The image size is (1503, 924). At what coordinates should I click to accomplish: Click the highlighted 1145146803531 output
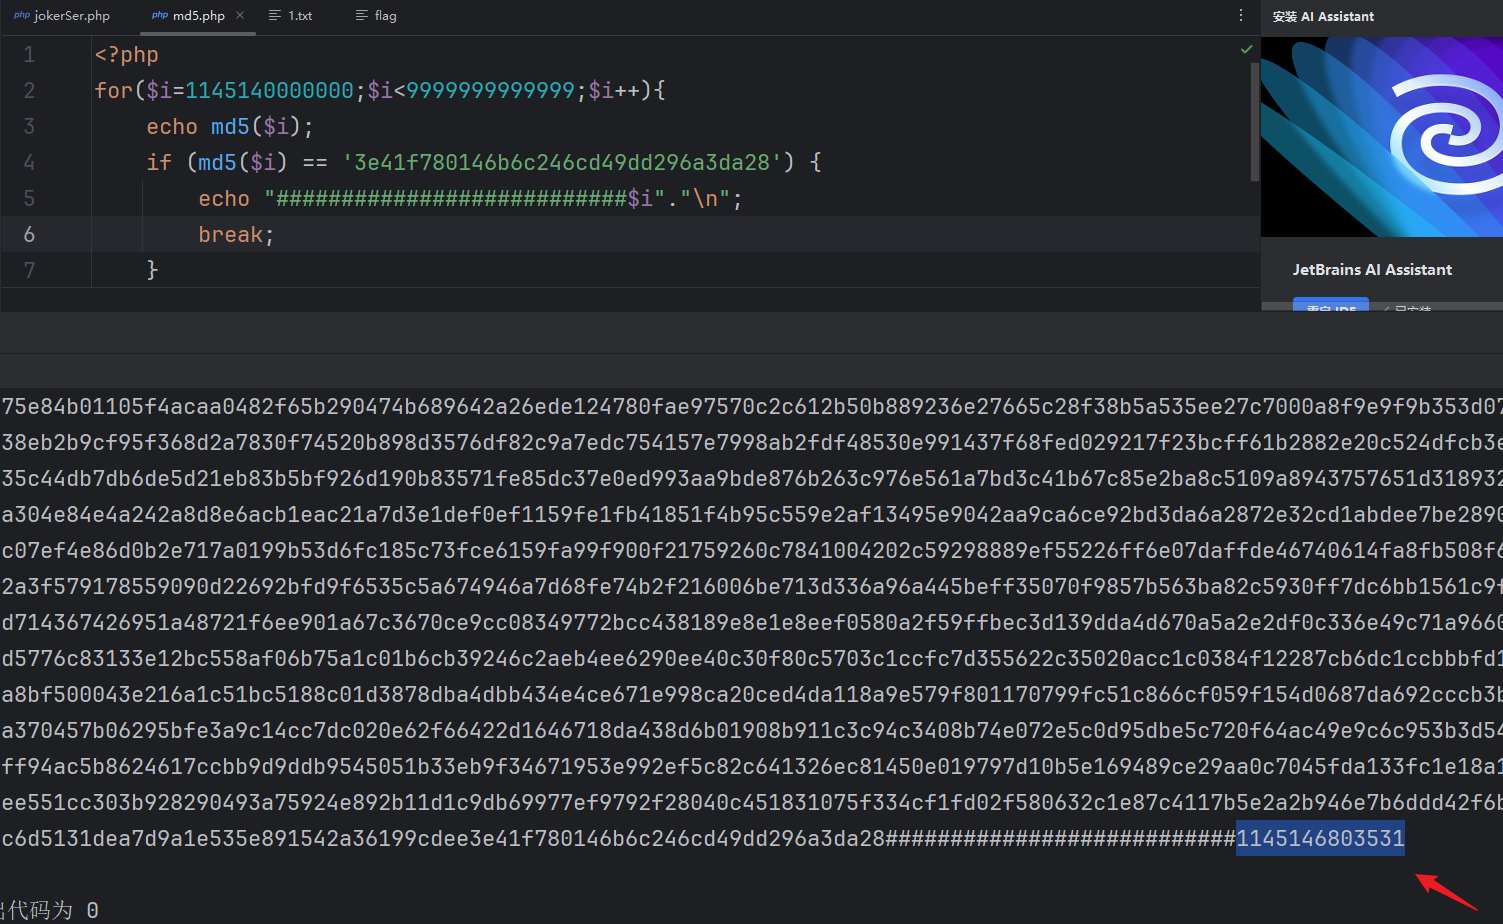[x=1320, y=838]
